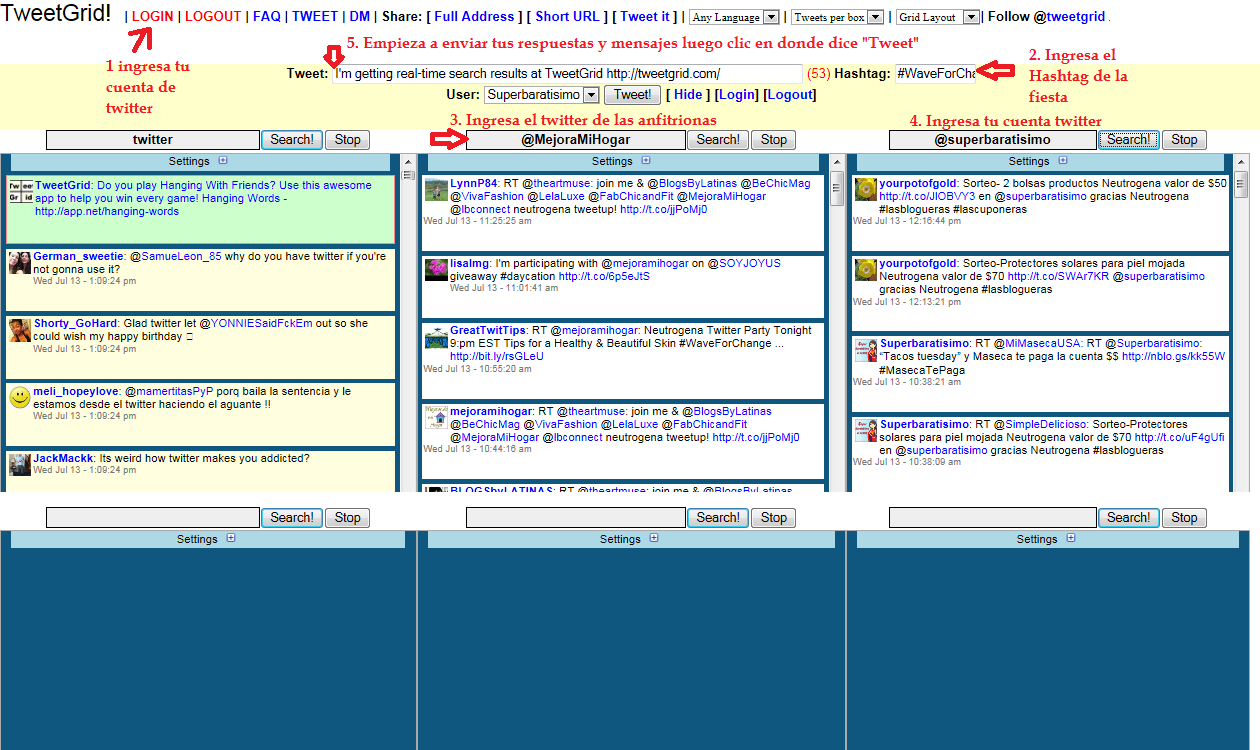Open the User dropdown showing Superbaratisimo

(541, 95)
